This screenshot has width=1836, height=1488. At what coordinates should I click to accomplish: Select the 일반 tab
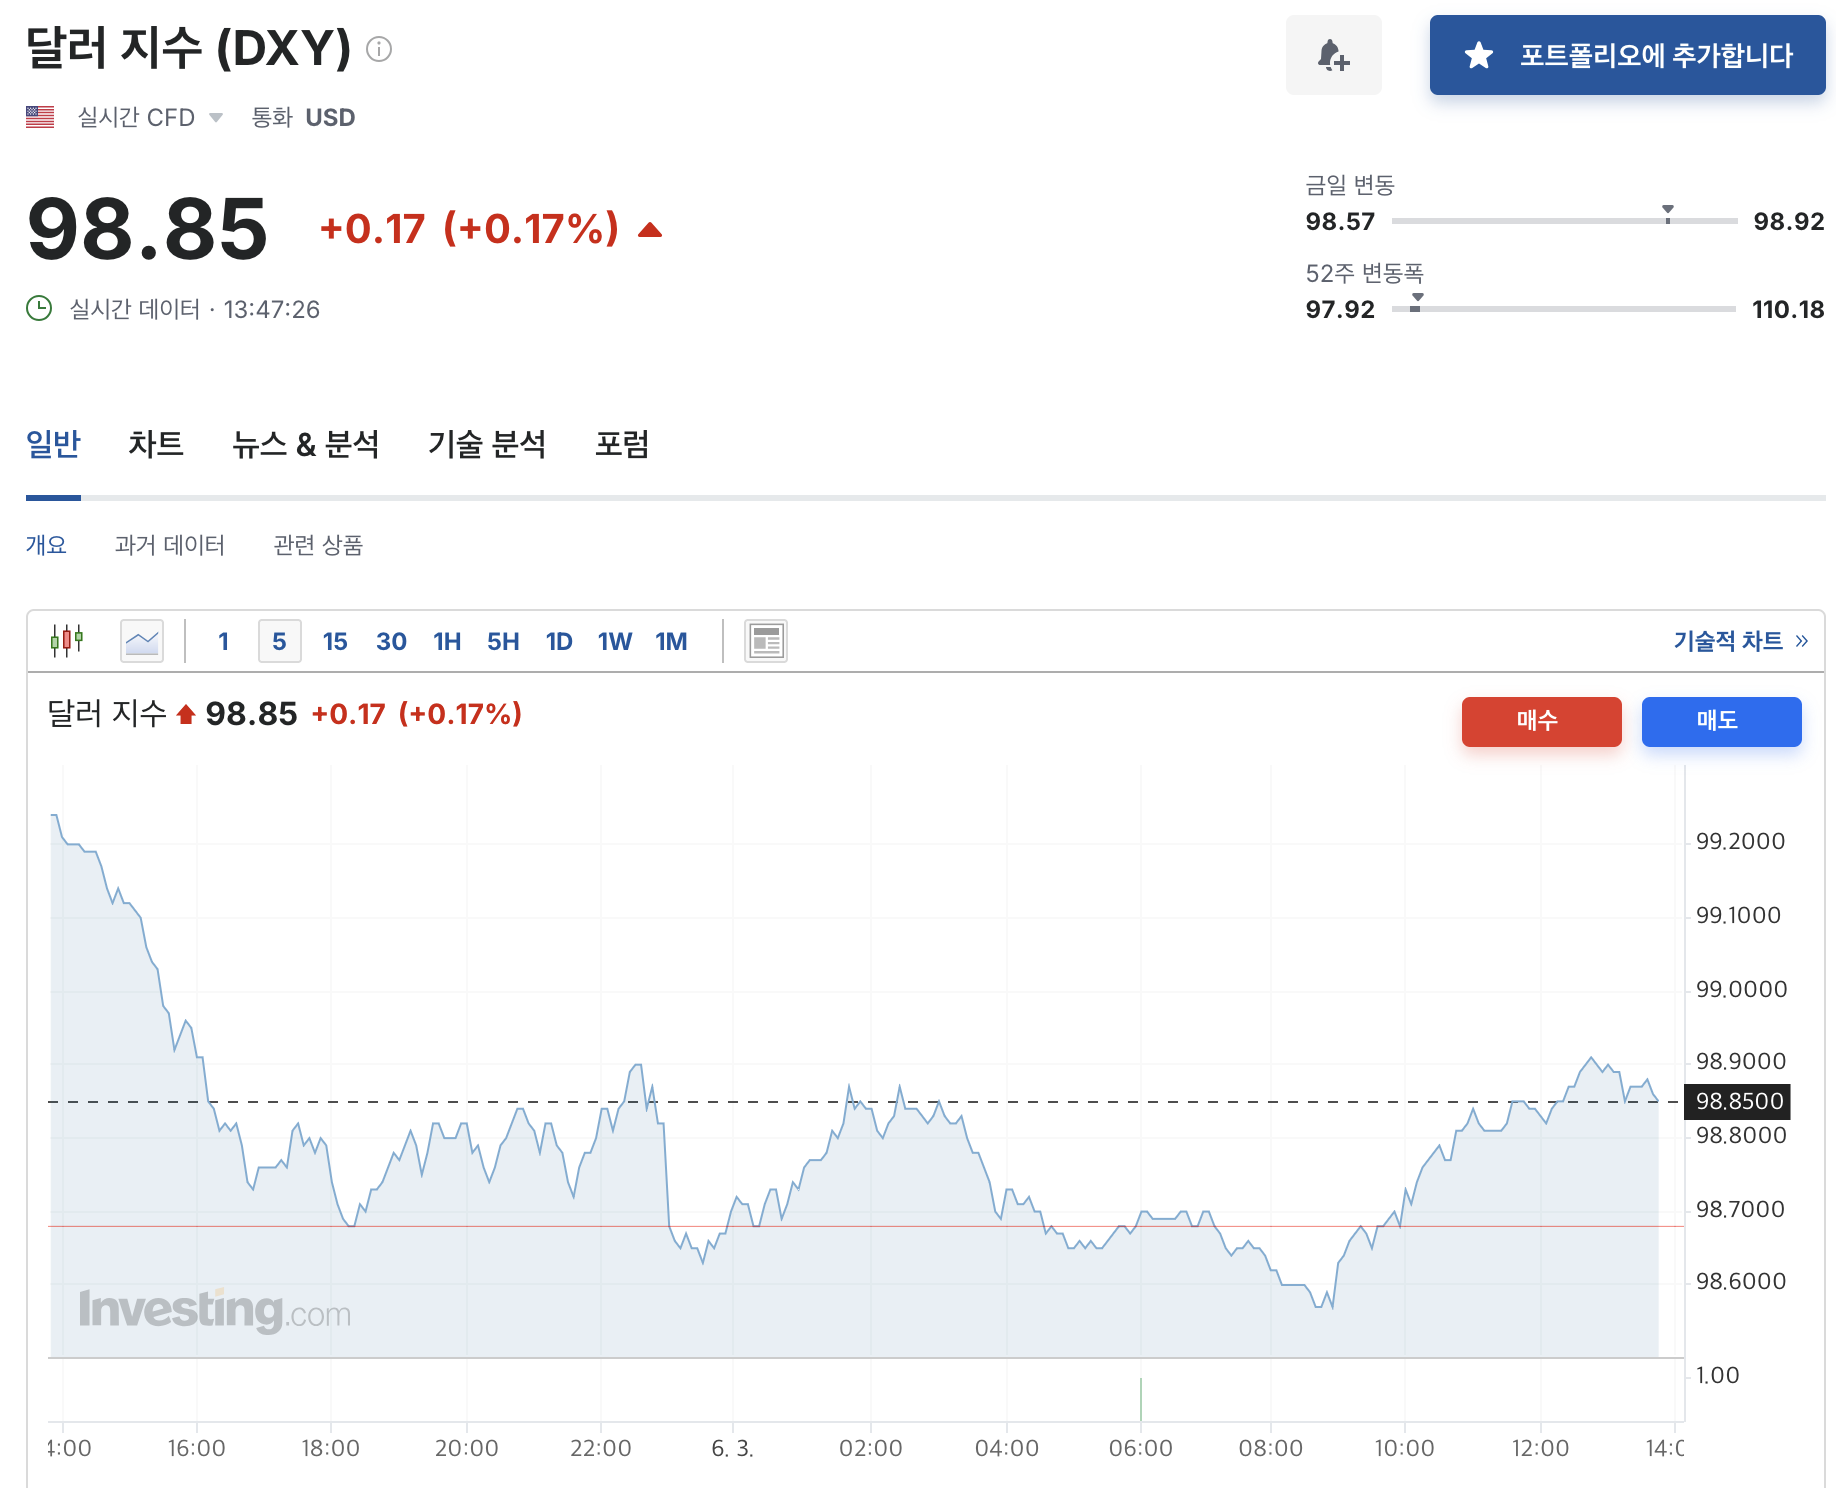[x=53, y=444]
